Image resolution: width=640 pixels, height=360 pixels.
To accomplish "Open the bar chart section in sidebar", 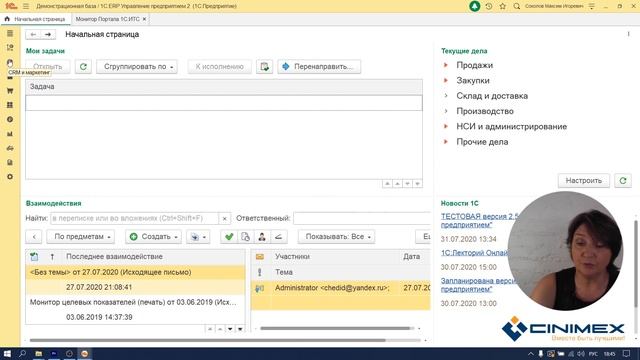I will (x=10, y=133).
